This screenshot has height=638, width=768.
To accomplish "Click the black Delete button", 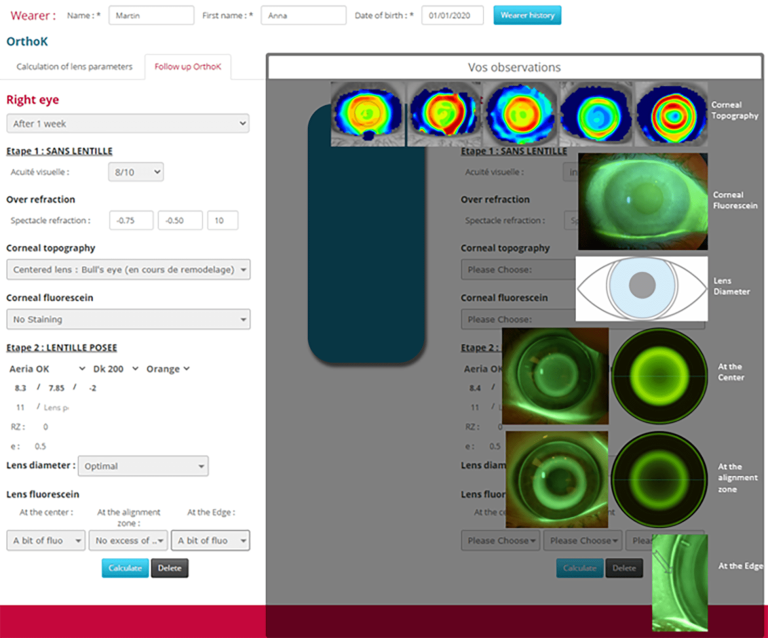I will click(169, 568).
